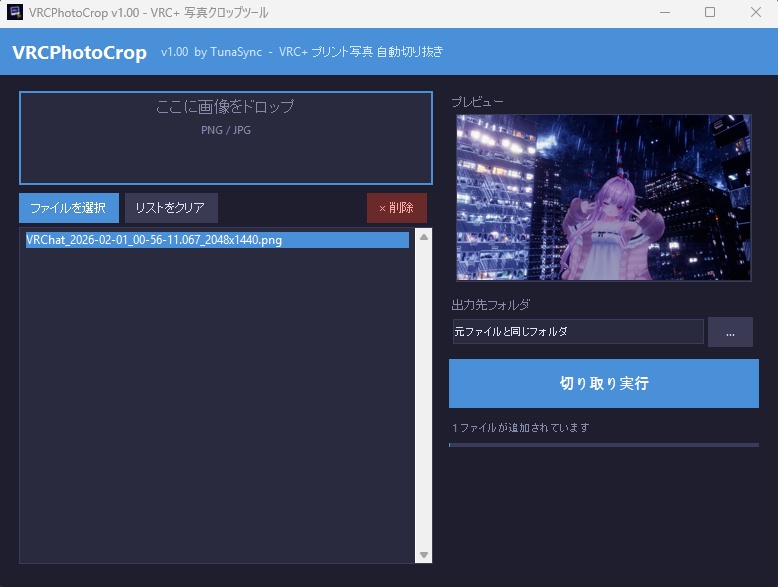Select VRChat_2026-02-01_00-56-11.067_2048x1440.png in list
Viewport: 778px width, 587px height.
[x=217, y=240]
